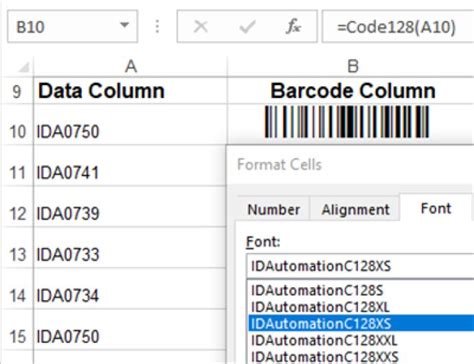Switch to the Alignment tab
The image size is (474, 364).
point(355,210)
